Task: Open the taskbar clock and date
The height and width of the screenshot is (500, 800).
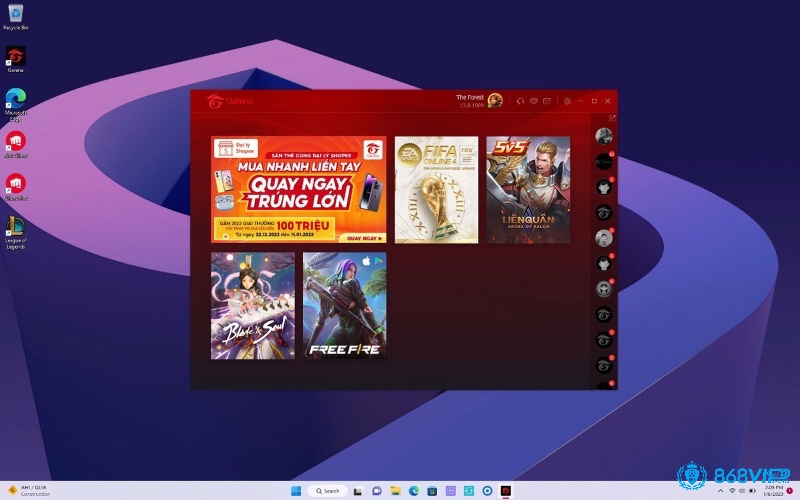Action: [x=773, y=491]
